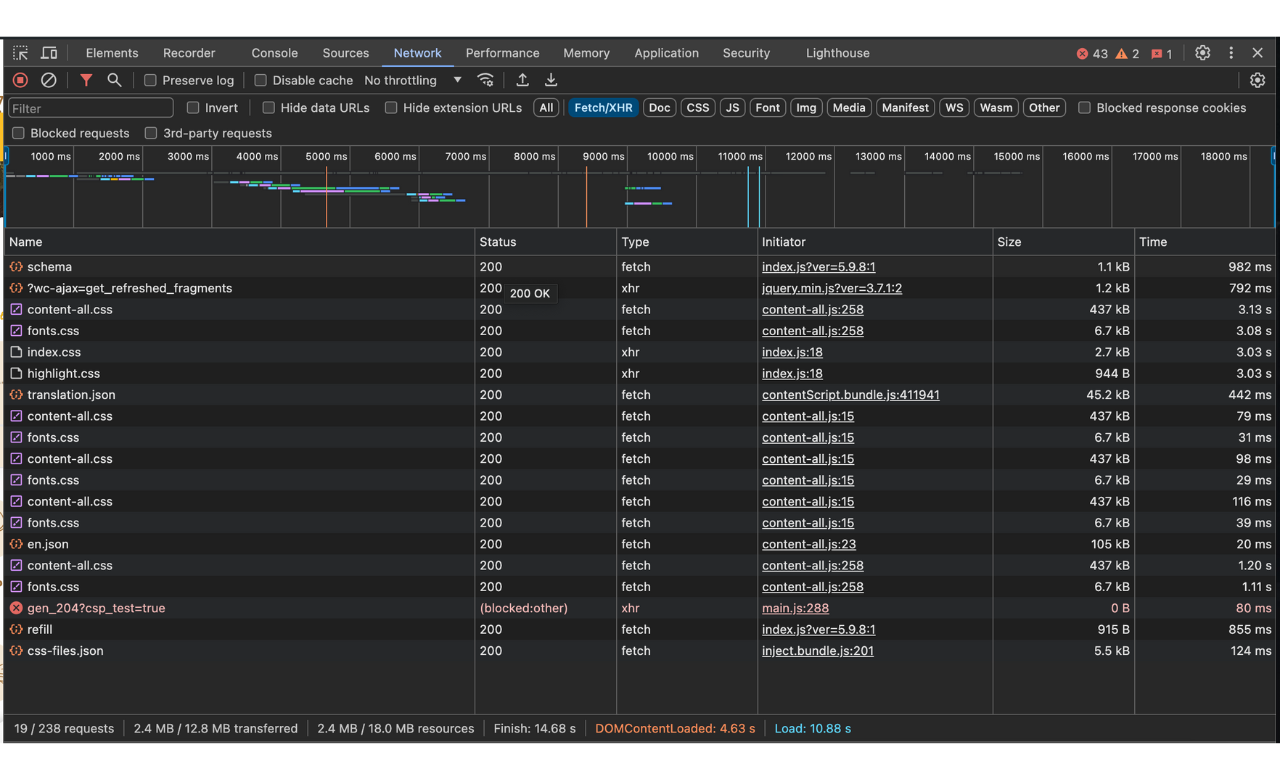Screen dimensions: 1280x780
Task: Select the Fetch/XHR filter type
Action: pos(603,108)
